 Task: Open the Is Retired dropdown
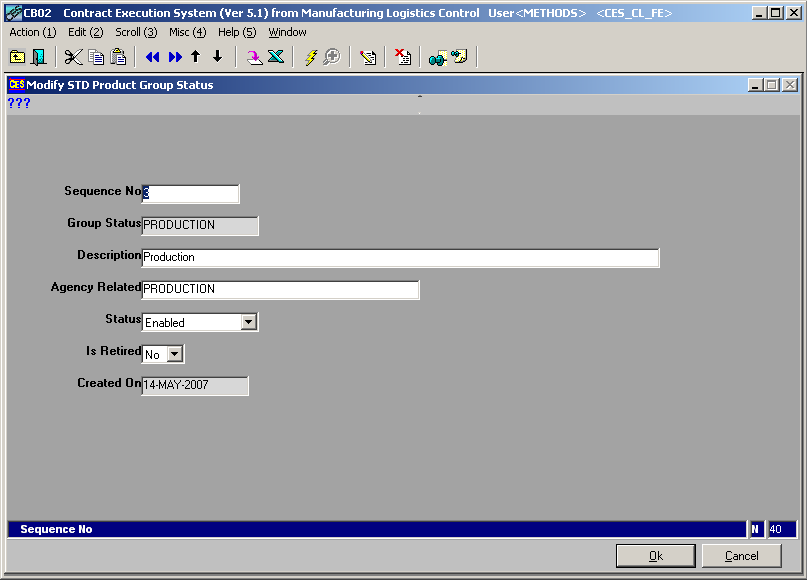pos(175,355)
